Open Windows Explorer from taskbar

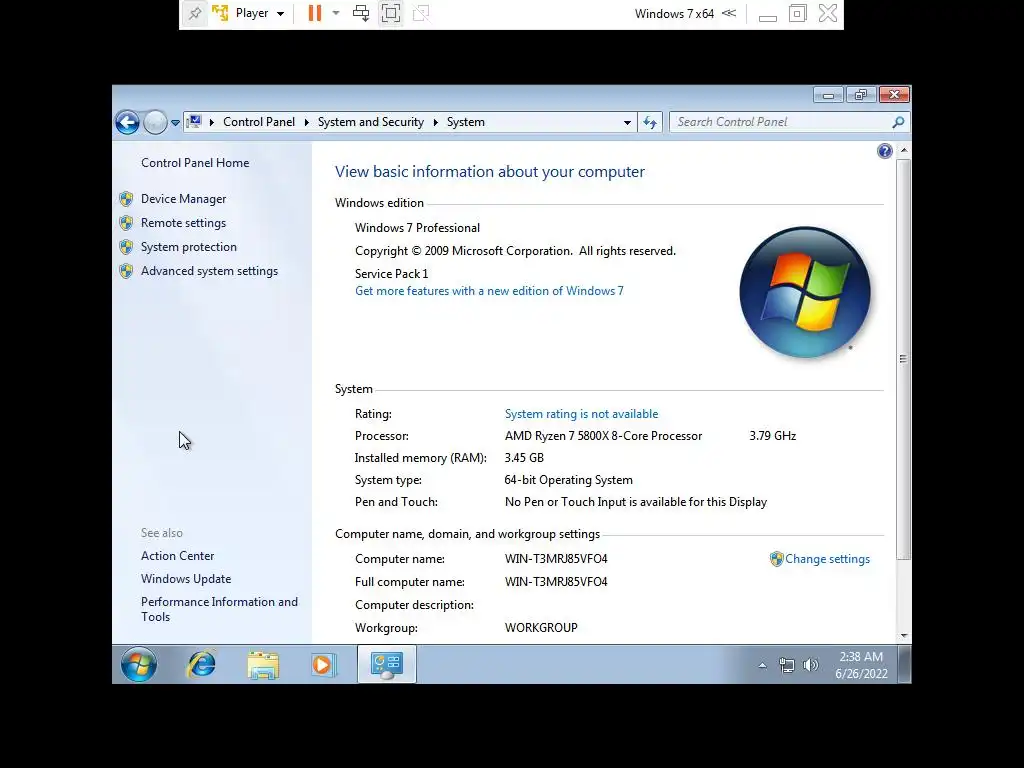click(263, 665)
